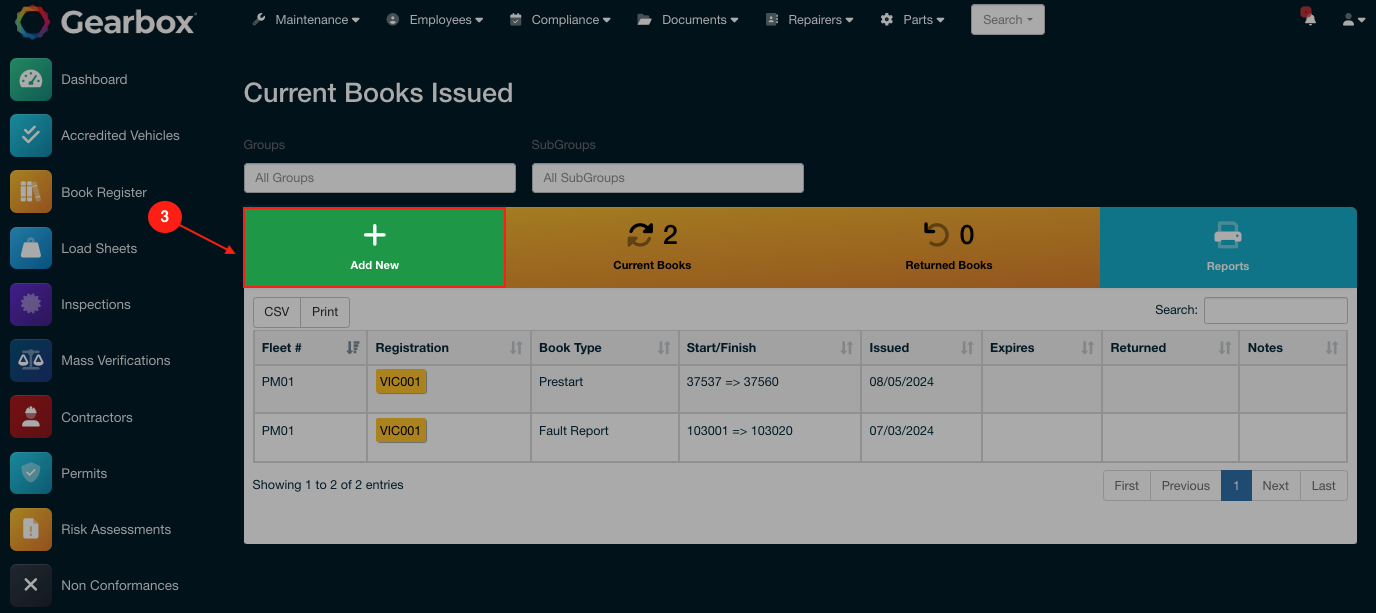The width and height of the screenshot is (1376, 613).
Task: Open the Mass Verifications scales icon
Action: [31, 361]
